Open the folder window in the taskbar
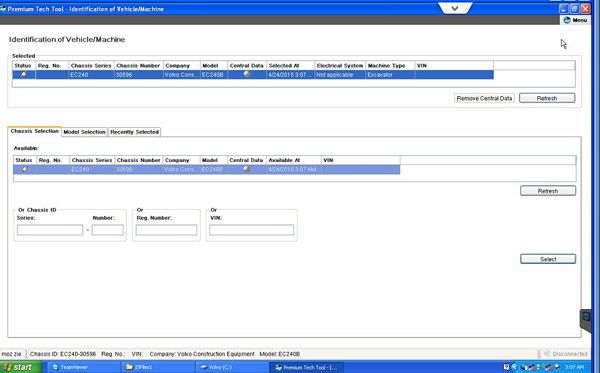Viewport: 600px width, 373px height. click(157, 367)
